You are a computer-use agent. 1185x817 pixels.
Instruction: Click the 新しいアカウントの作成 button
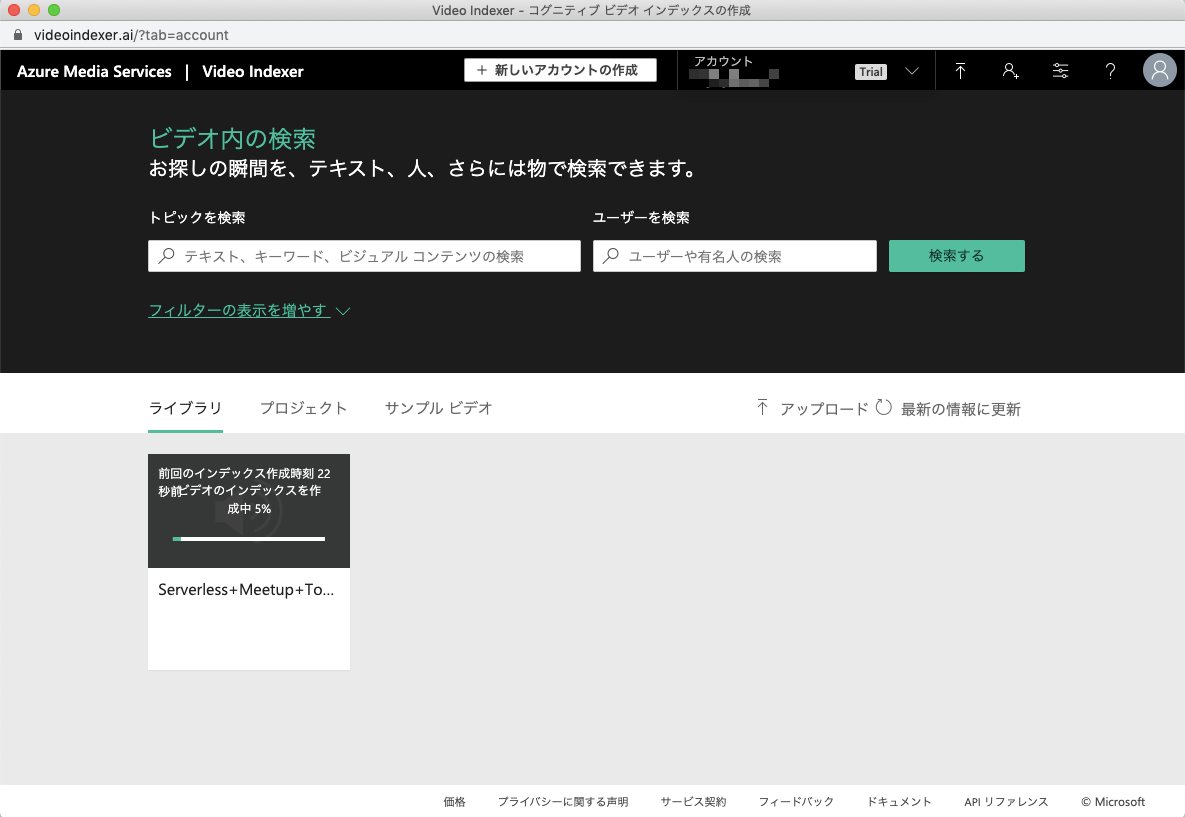(x=559, y=70)
